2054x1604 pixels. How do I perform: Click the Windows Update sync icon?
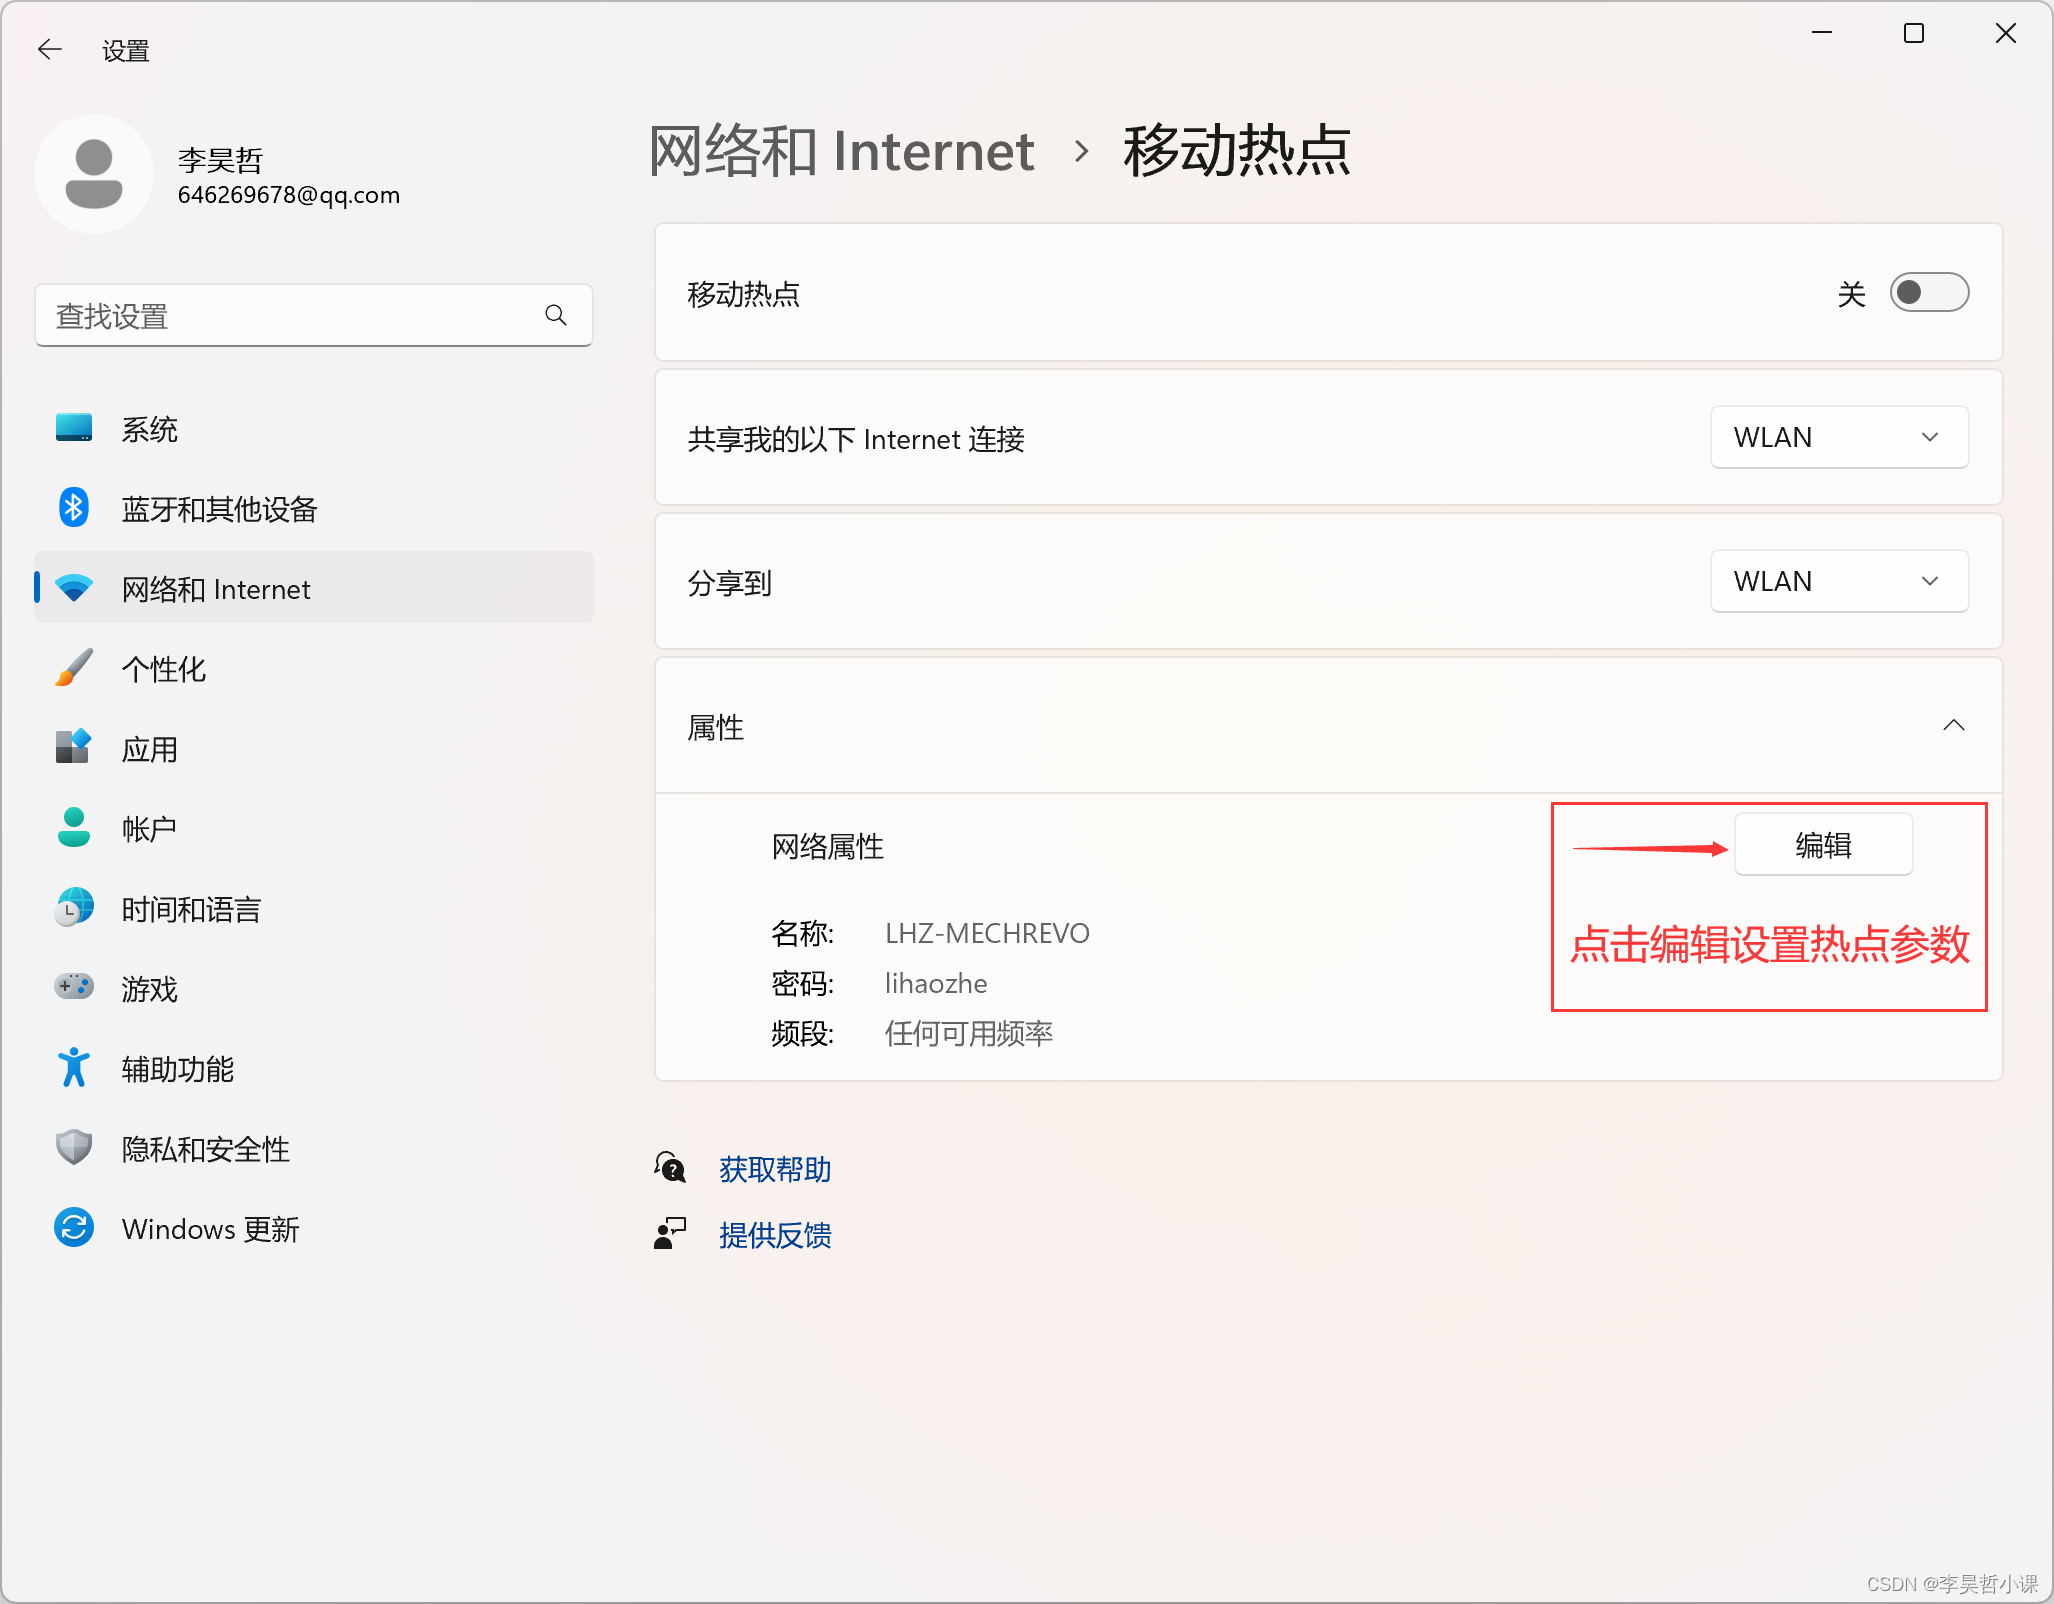(x=74, y=1228)
